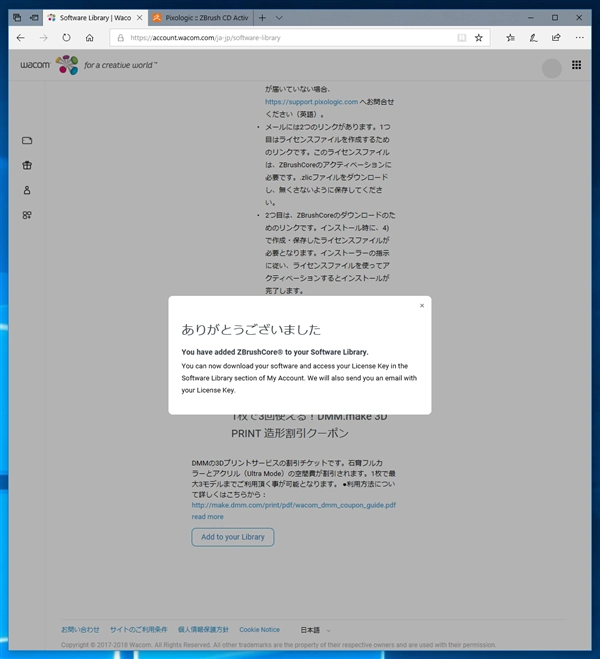Click 'for a creative world' tagline
The image size is (600, 659).
pos(121,65)
